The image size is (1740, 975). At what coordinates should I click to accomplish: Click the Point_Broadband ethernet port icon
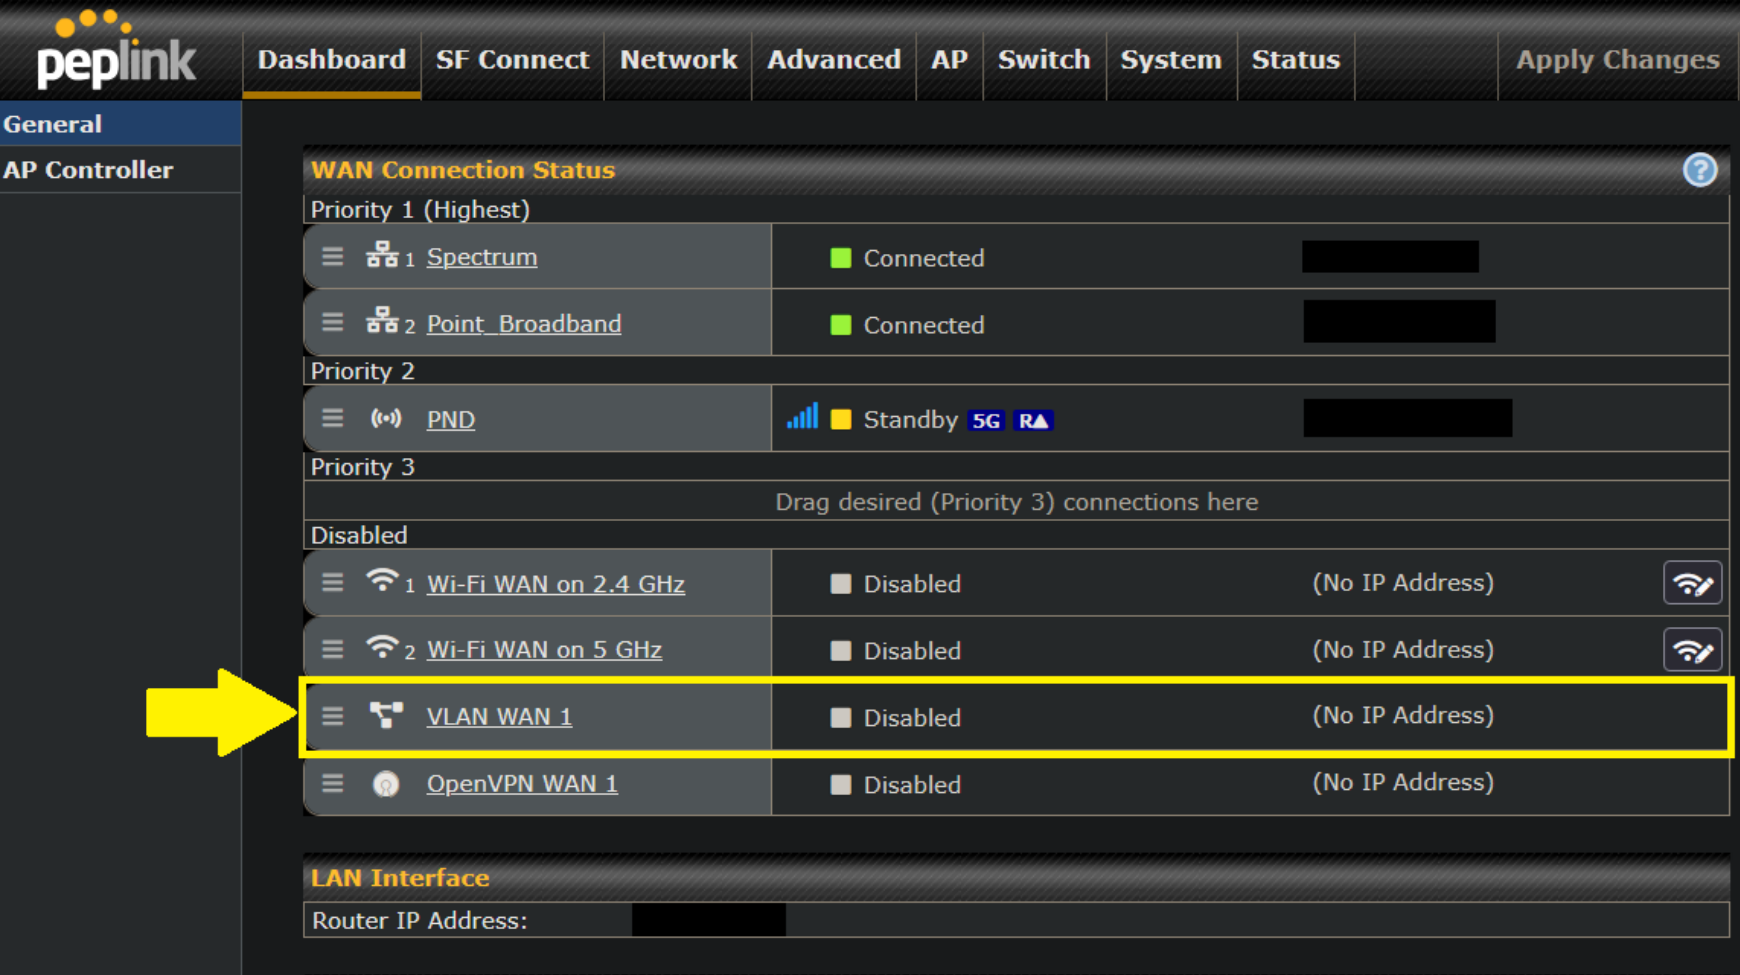[x=382, y=321]
